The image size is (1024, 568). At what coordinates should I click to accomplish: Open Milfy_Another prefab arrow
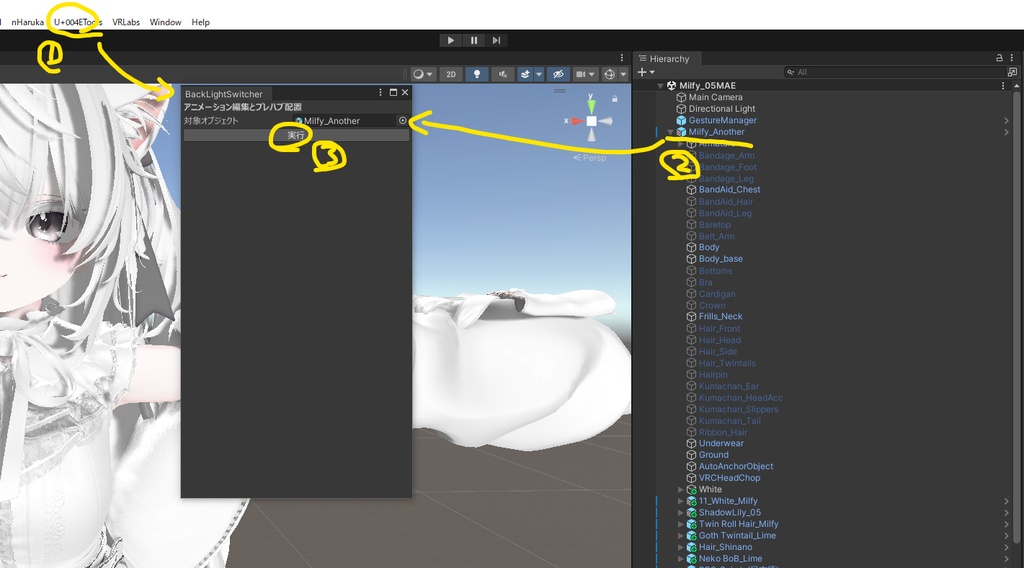pos(1006,132)
